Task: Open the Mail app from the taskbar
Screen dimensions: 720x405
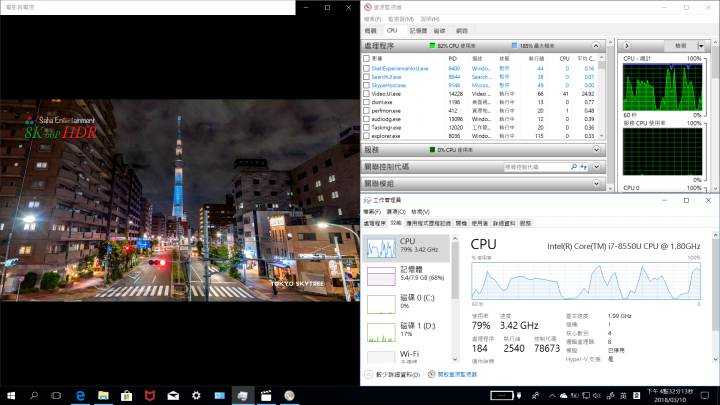Action: coord(173,395)
